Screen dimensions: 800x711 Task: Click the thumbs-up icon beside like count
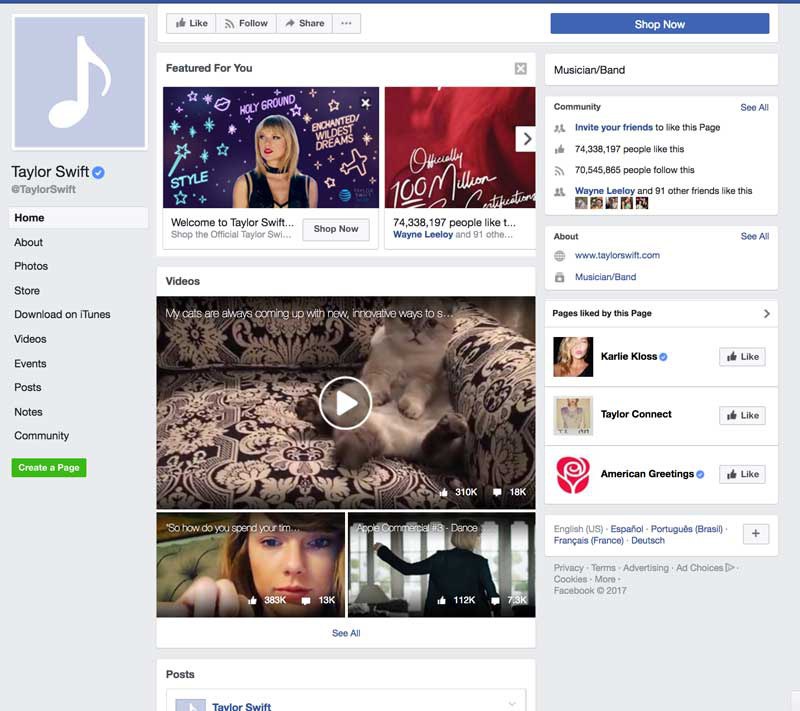coord(560,149)
